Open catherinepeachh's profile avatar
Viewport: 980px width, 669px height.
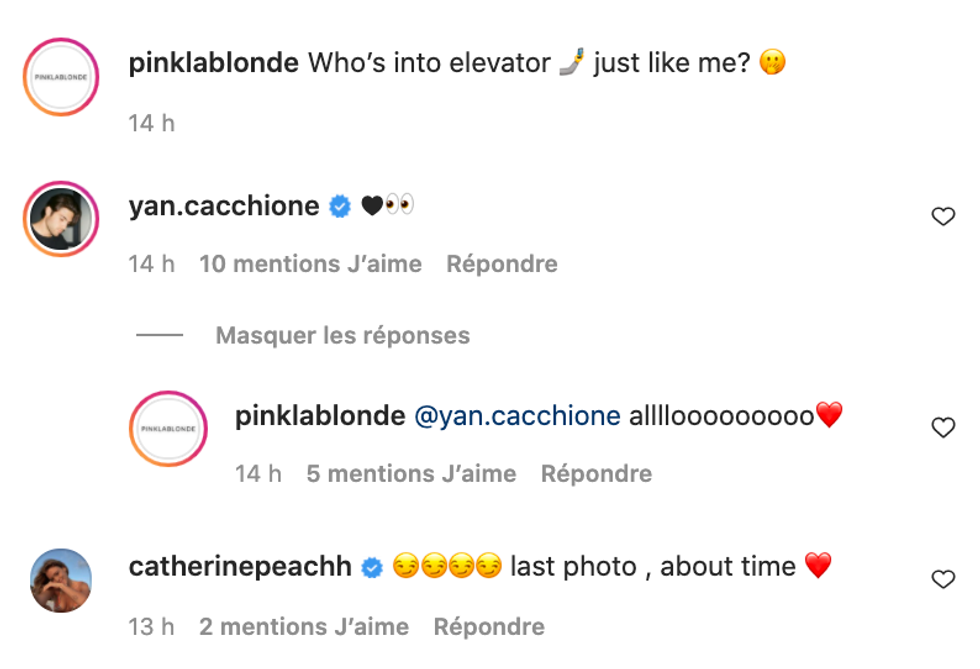(x=59, y=581)
